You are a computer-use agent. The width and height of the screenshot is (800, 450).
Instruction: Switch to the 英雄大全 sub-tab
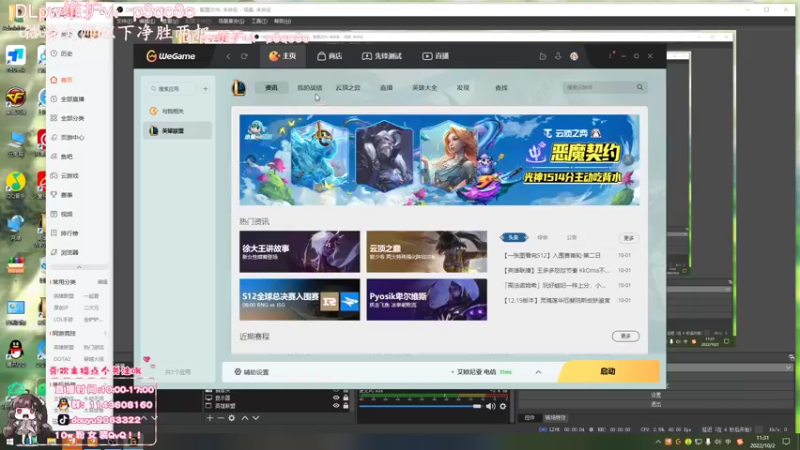424,88
